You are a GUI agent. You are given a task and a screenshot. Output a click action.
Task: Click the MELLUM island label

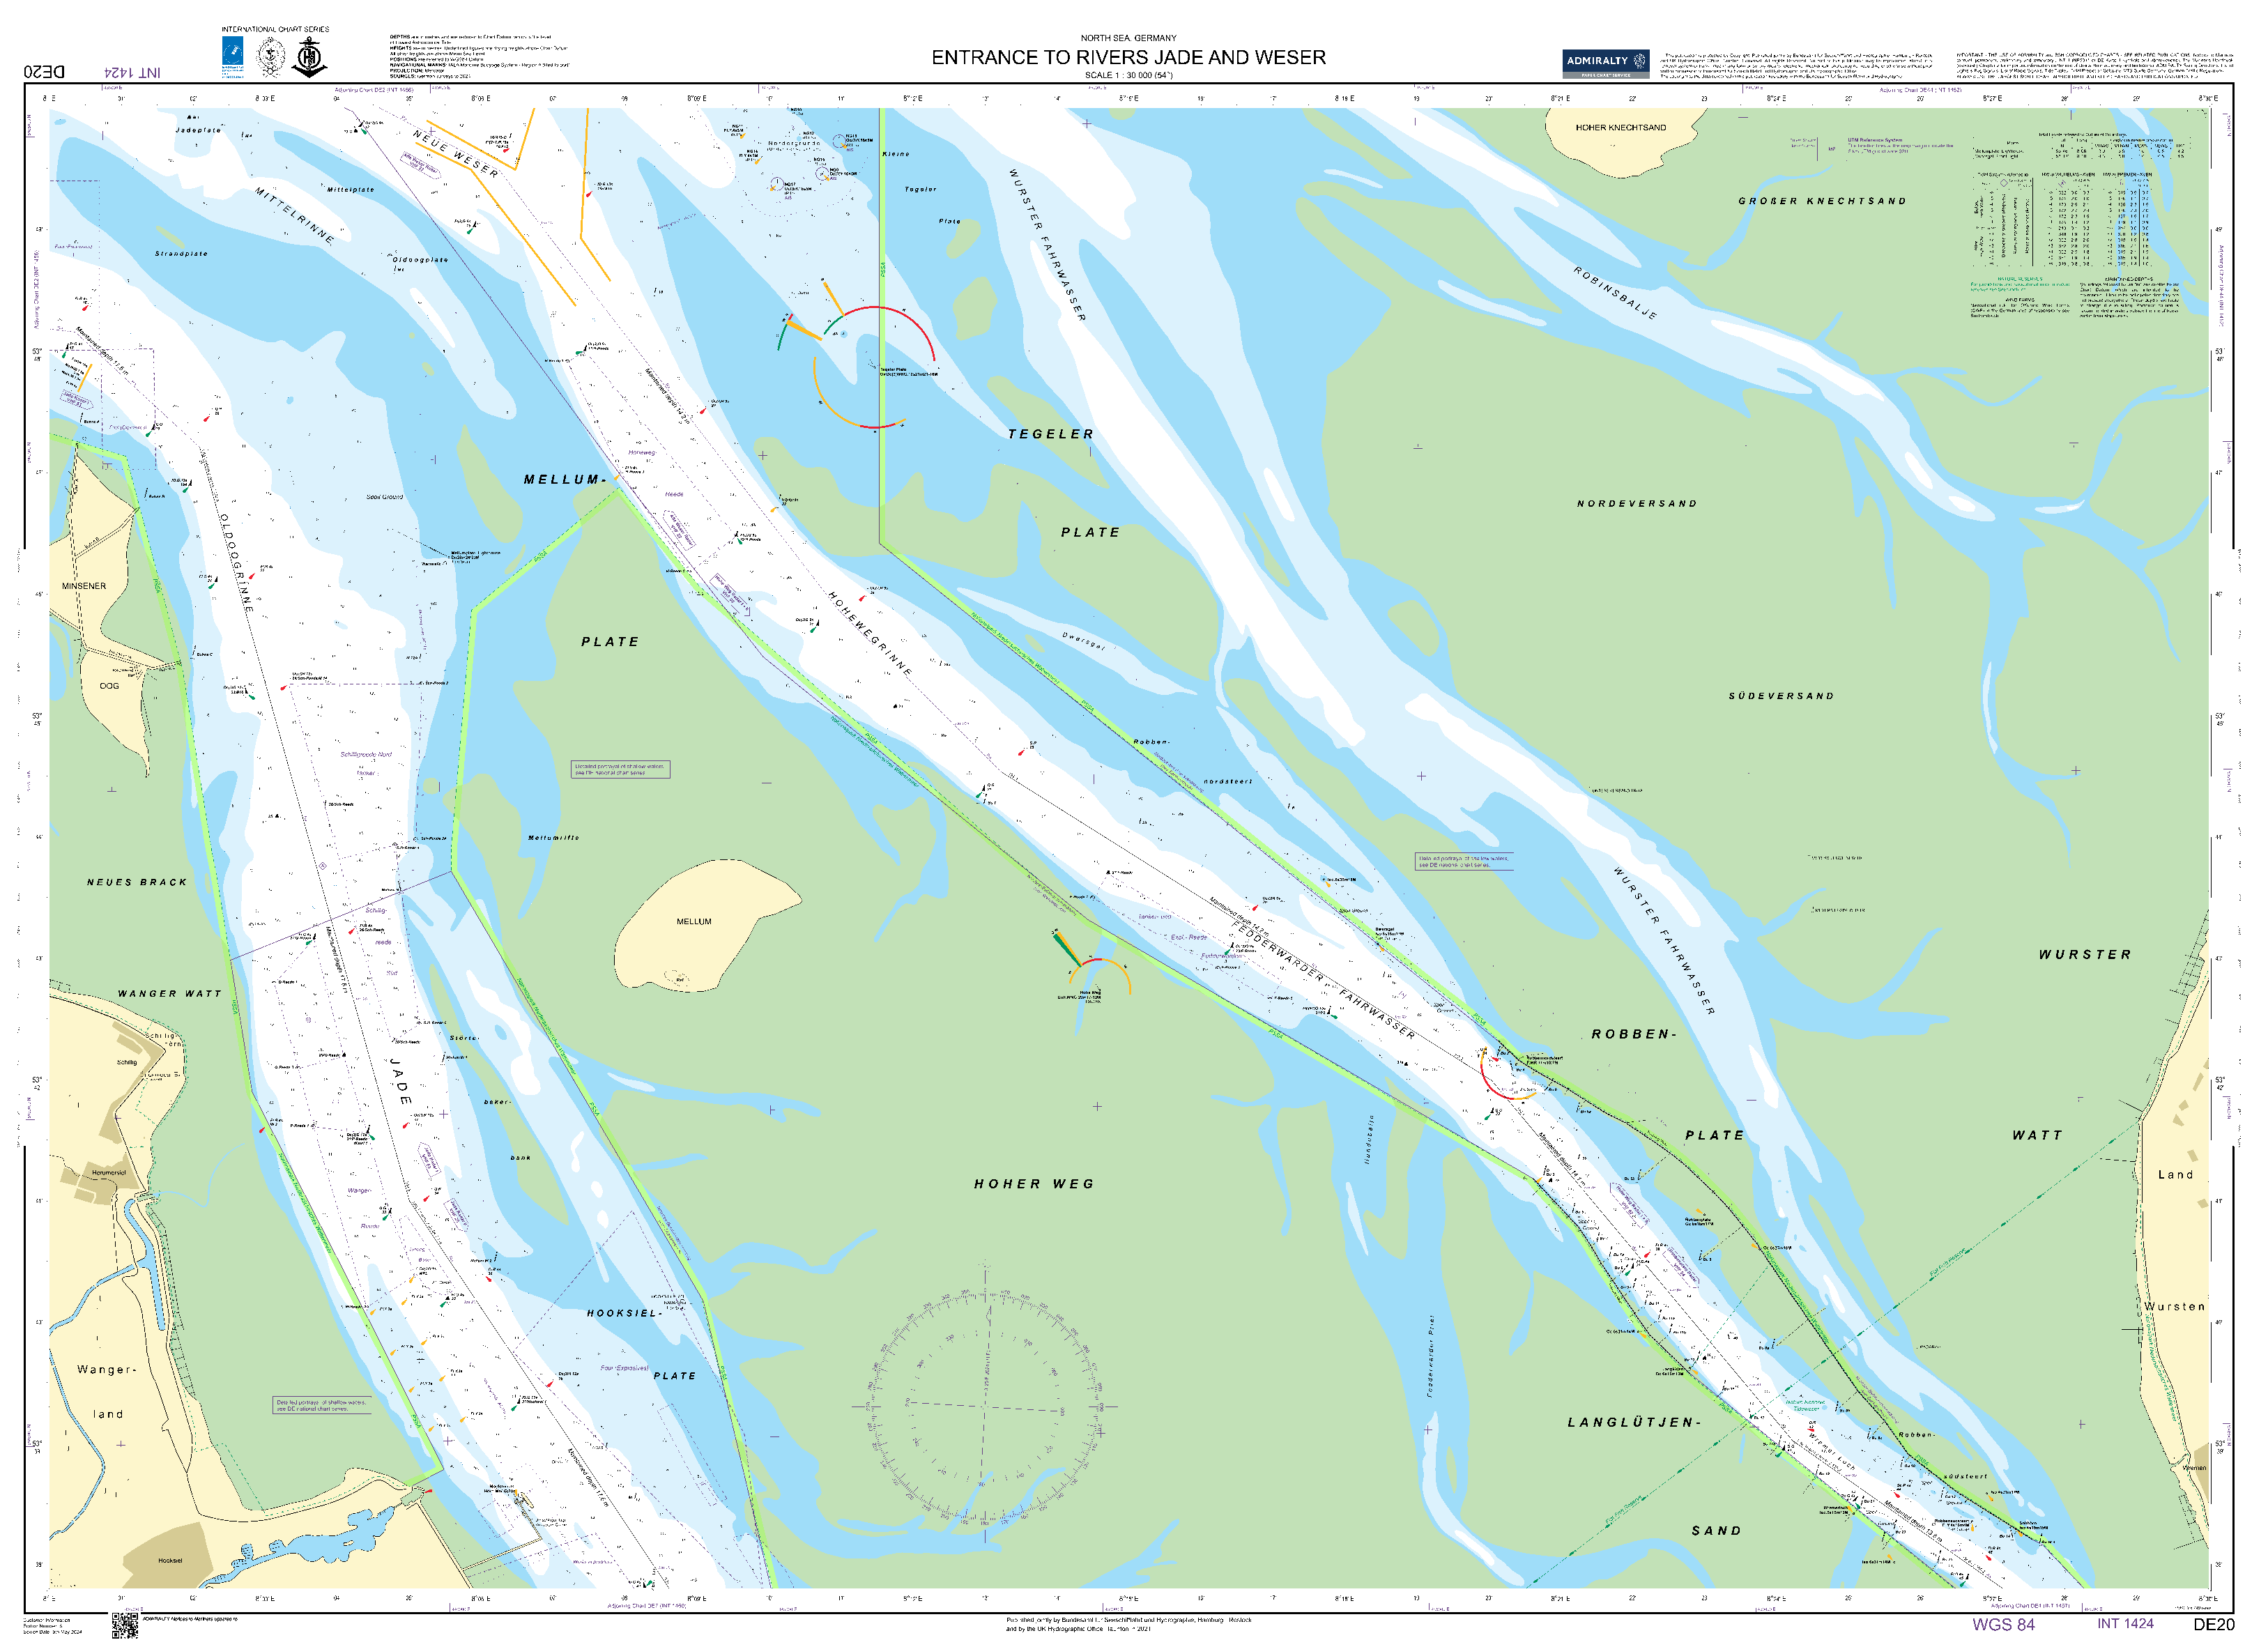pyautogui.click(x=694, y=922)
